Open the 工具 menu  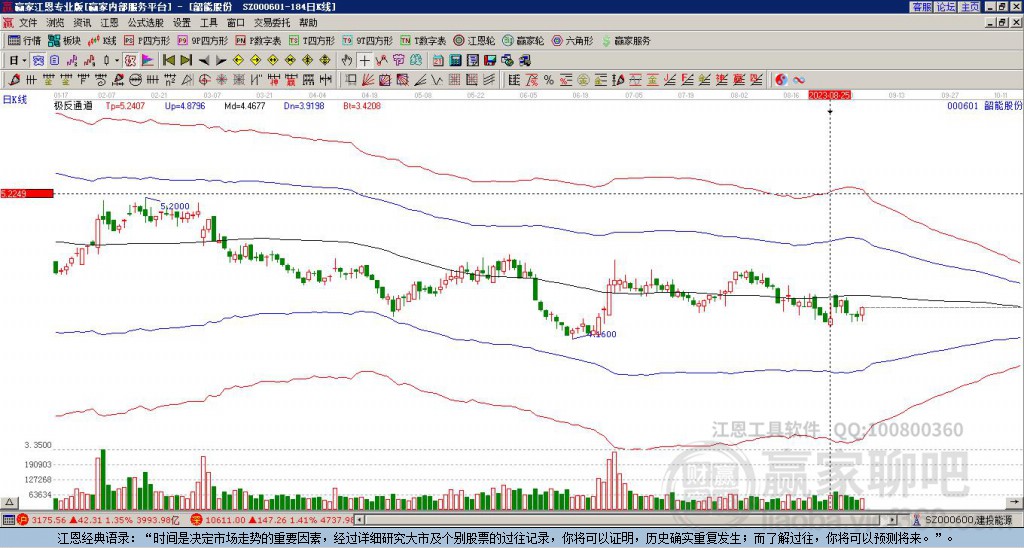click(x=209, y=23)
